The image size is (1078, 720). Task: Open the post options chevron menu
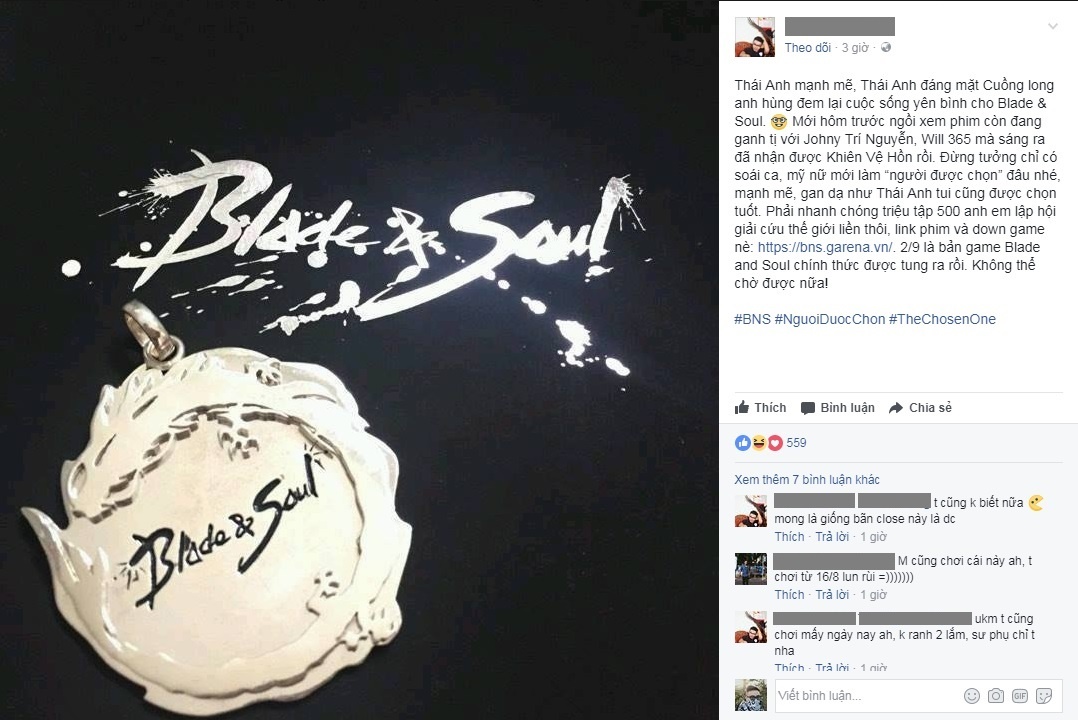[x=1053, y=27]
